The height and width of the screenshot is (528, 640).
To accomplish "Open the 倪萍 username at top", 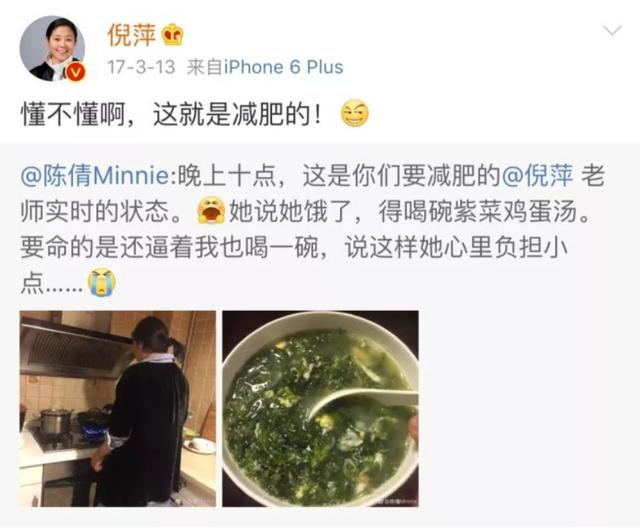I will (131, 35).
